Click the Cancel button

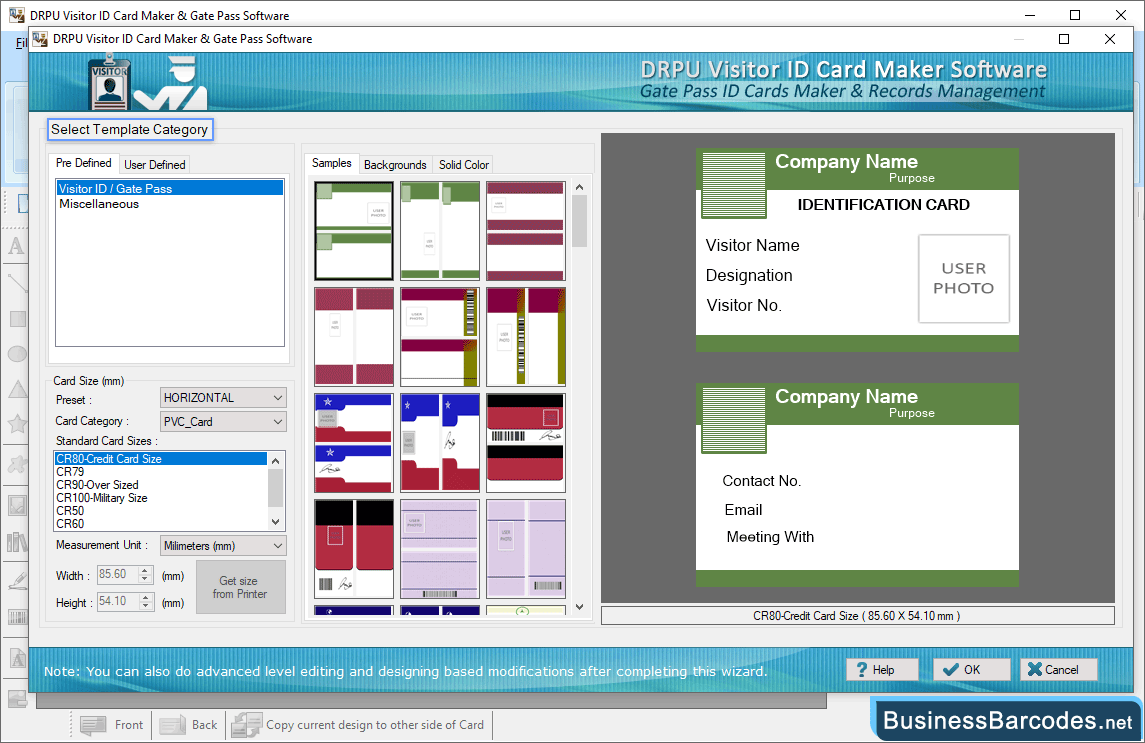pyautogui.click(x=1059, y=669)
